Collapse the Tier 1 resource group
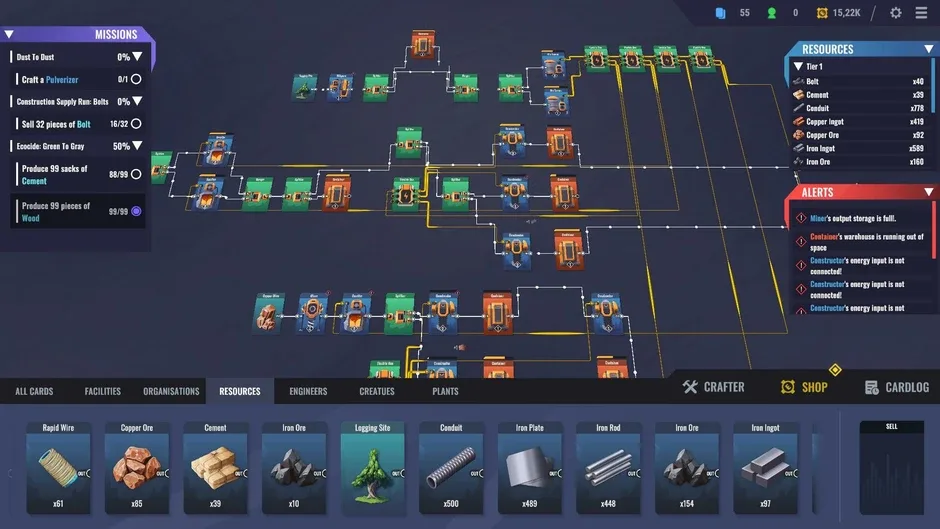 coord(799,67)
